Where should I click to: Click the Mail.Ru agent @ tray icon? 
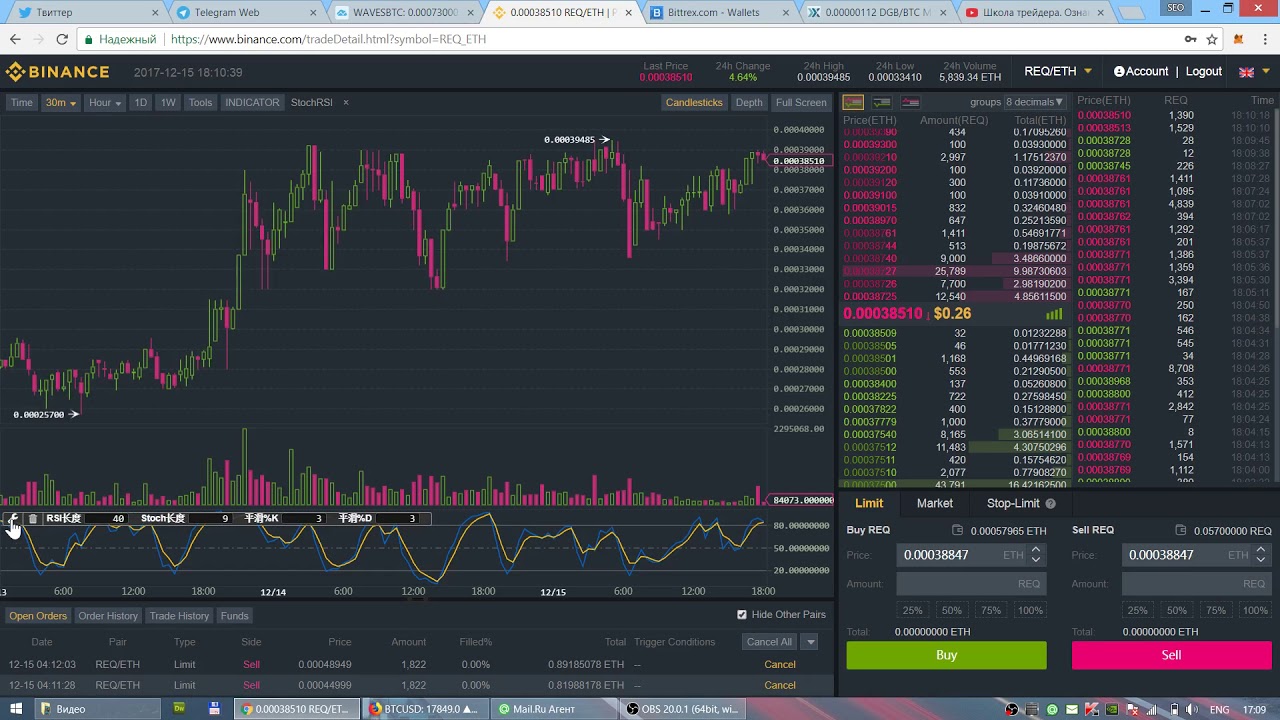(x=1052, y=709)
